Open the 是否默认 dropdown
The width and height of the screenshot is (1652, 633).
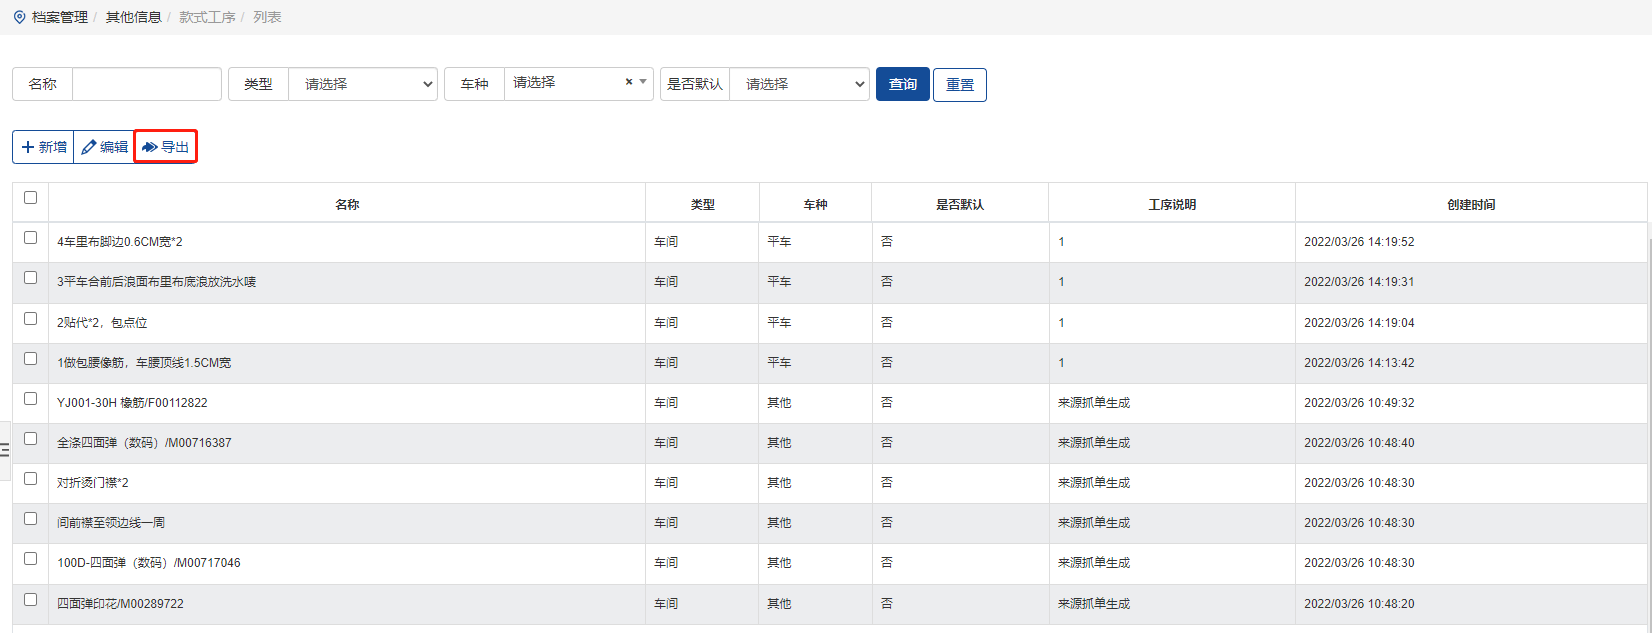(x=799, y=84)
